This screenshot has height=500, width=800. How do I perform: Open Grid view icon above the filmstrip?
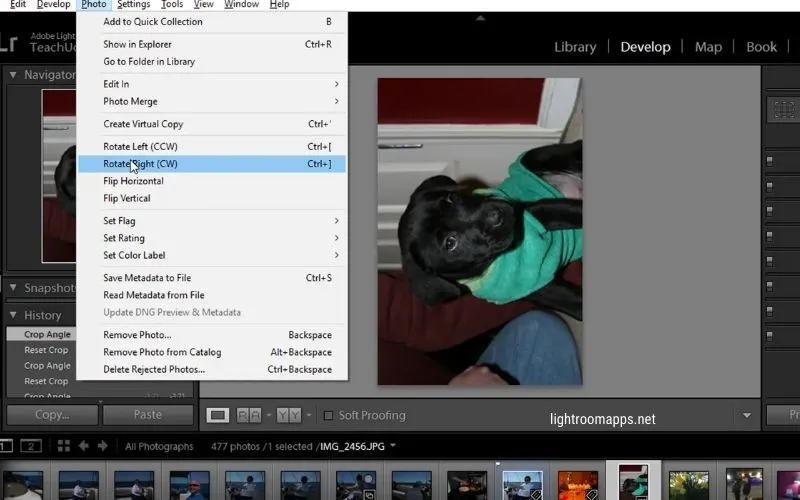[x=64, y=446]
